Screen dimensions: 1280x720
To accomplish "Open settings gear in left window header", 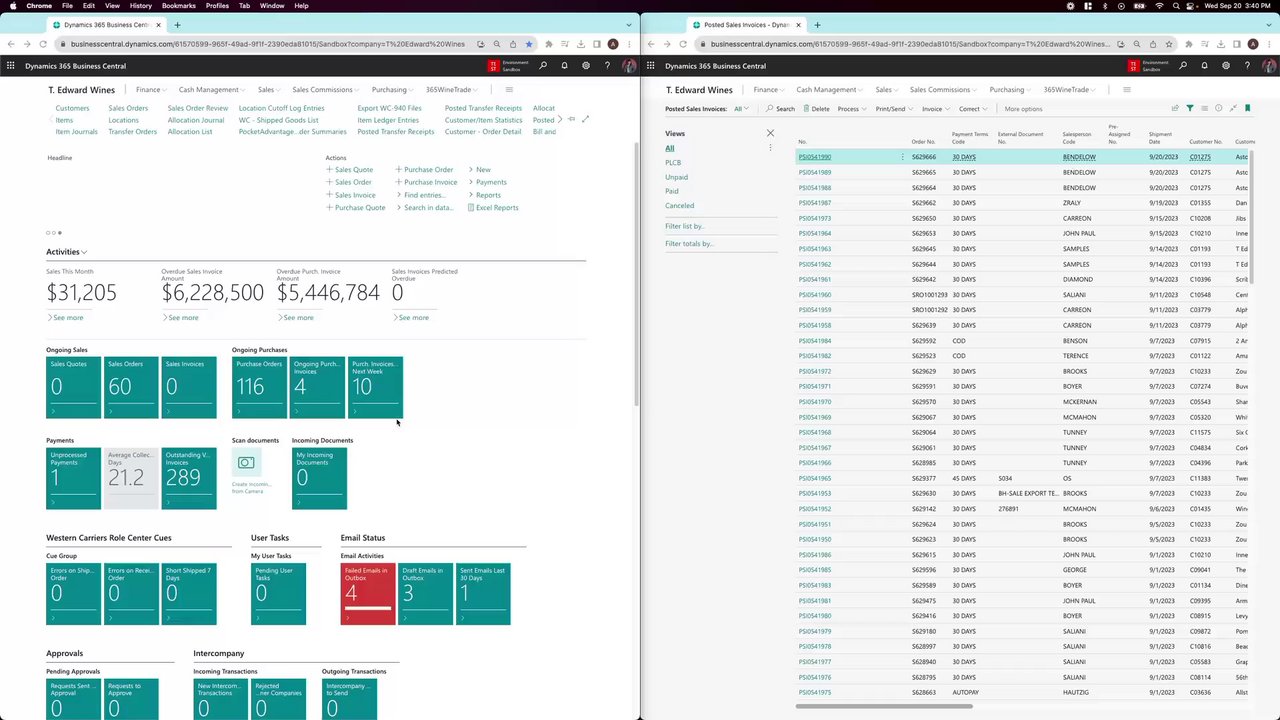I will 586,66.
